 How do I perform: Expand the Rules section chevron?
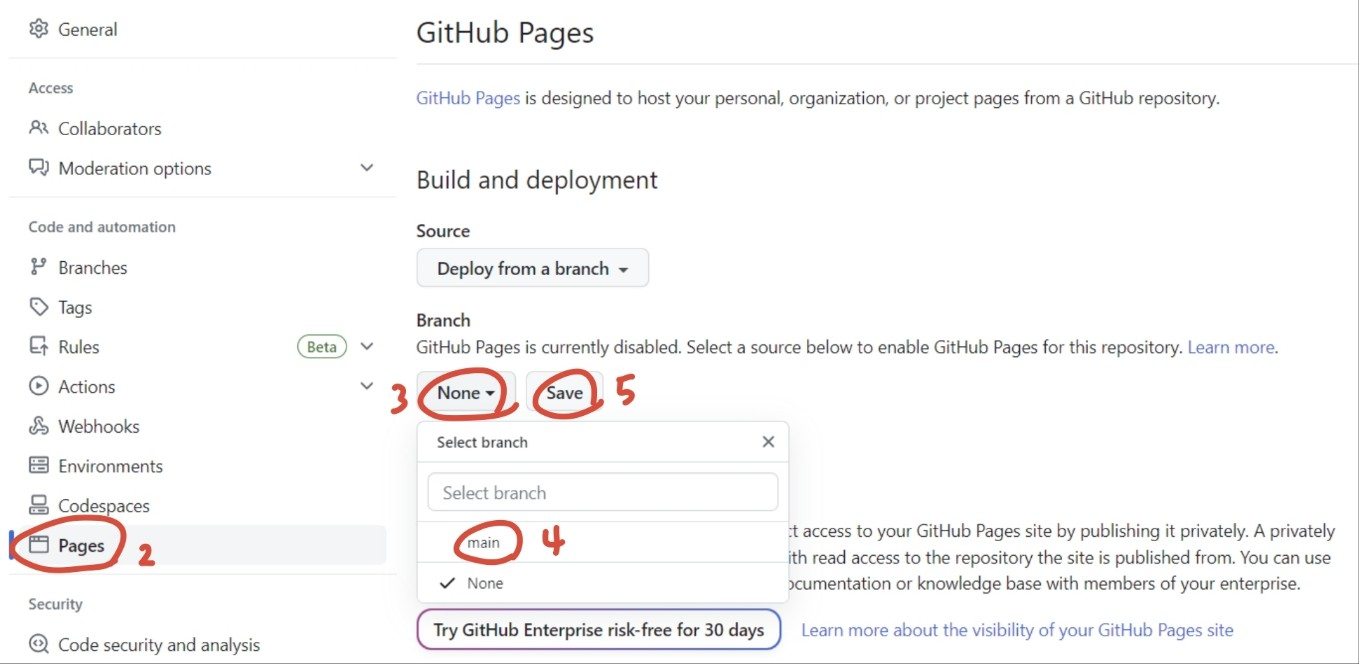(367, 347)
